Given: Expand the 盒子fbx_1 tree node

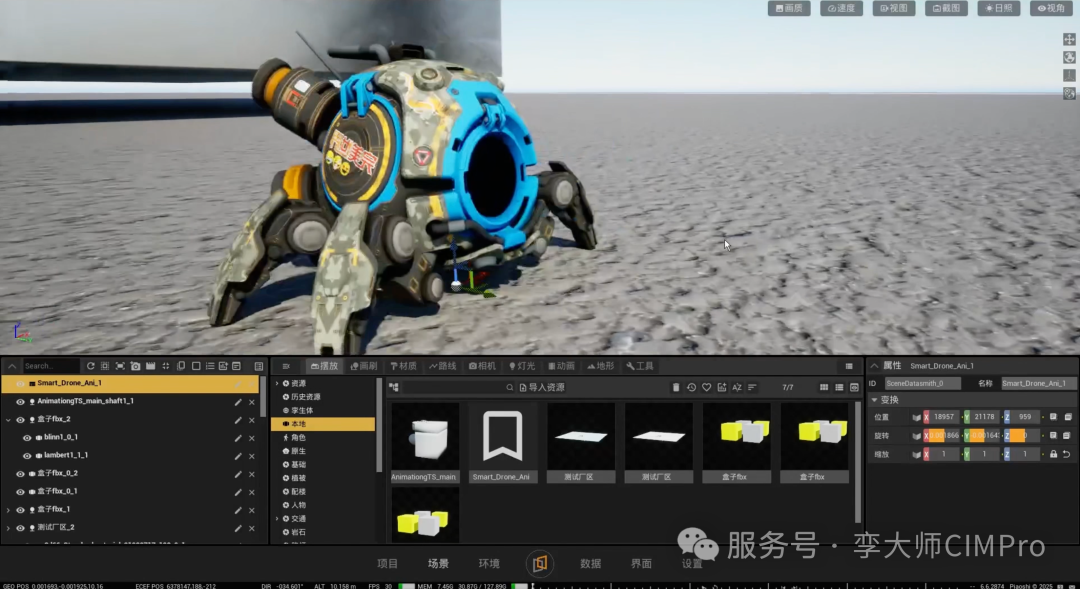Looking at the screenshot, I should pyautogui.click(x=8, y=510).
